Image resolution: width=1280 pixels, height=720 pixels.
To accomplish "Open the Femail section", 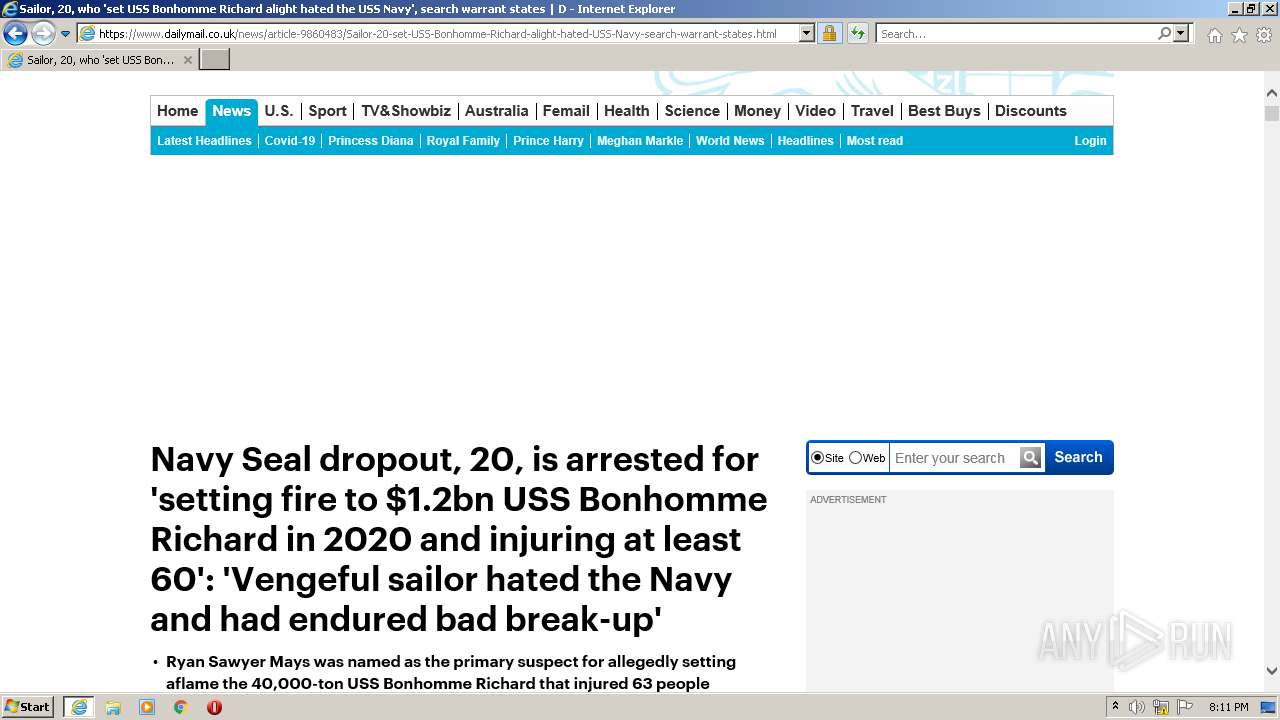I will coord(566,111).
